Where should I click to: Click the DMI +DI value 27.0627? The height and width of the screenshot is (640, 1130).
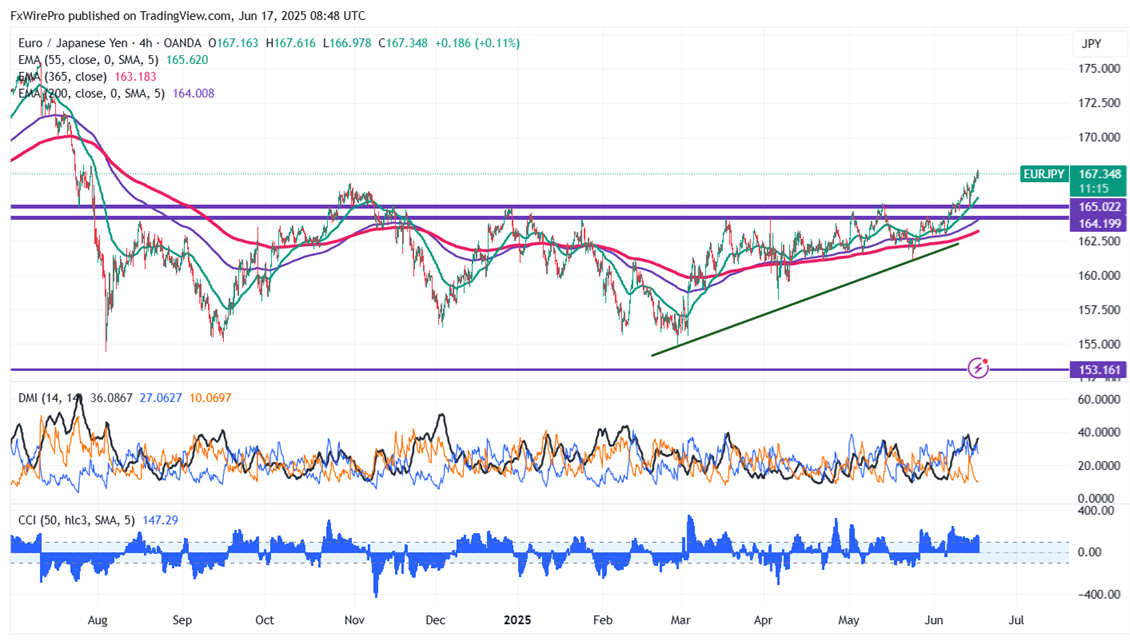coord(160,398)
